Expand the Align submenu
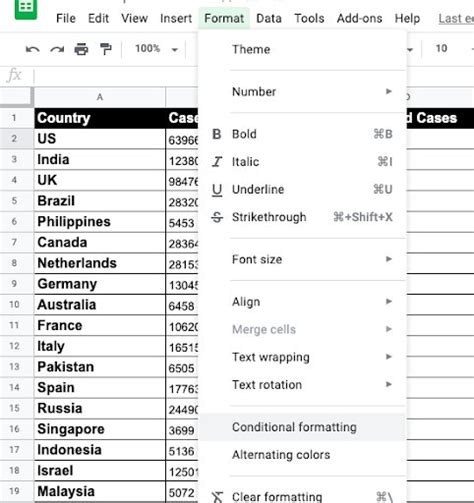The width and height of the screenshot is (474, 503). (302, 302)
